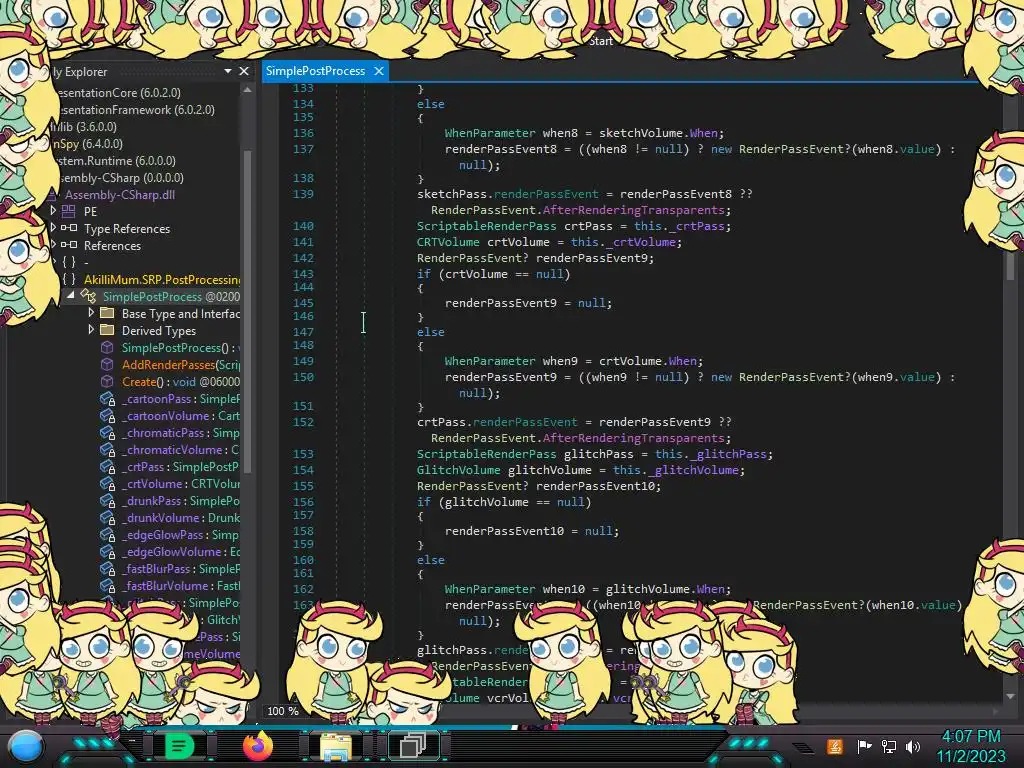Click the _cartoonVolume field icon

[107, 415]
